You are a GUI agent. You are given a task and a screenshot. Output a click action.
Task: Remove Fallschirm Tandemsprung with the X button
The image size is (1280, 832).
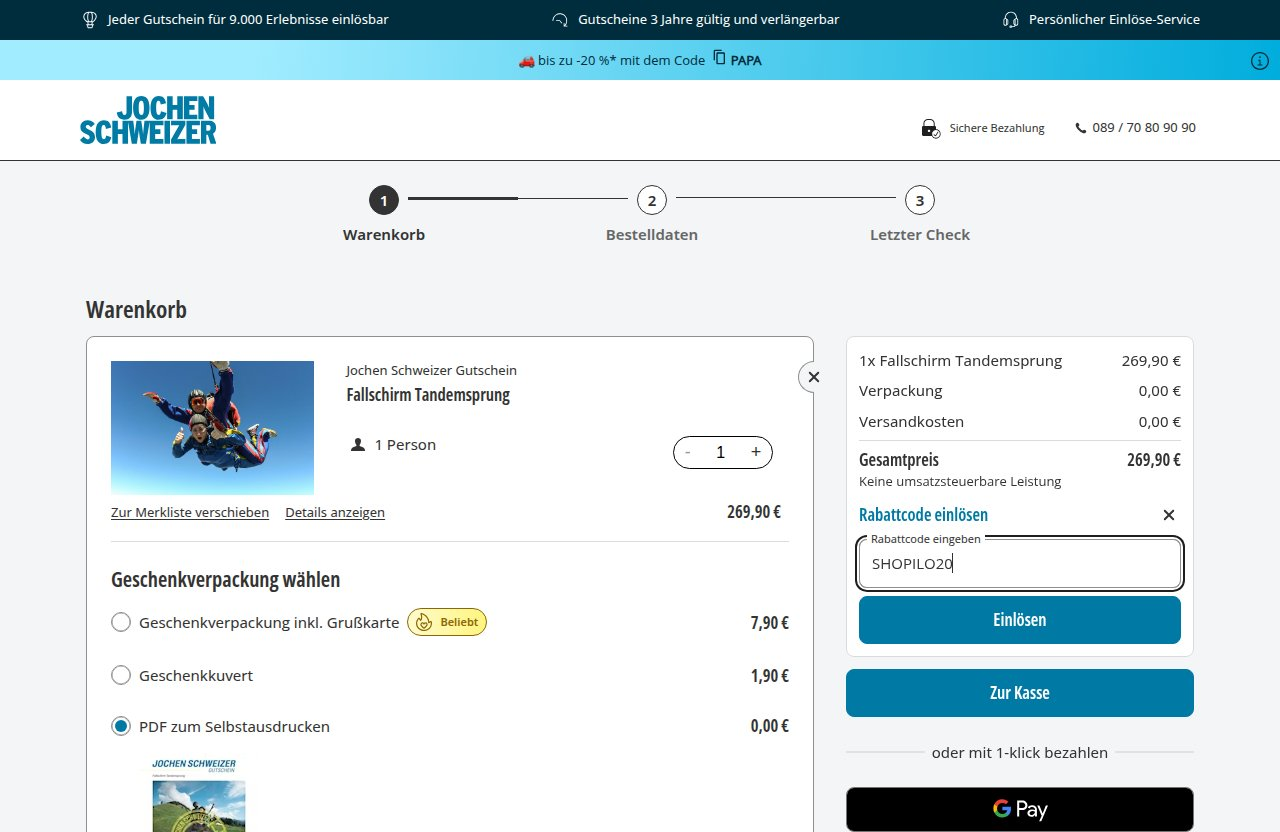pos(813,377)
